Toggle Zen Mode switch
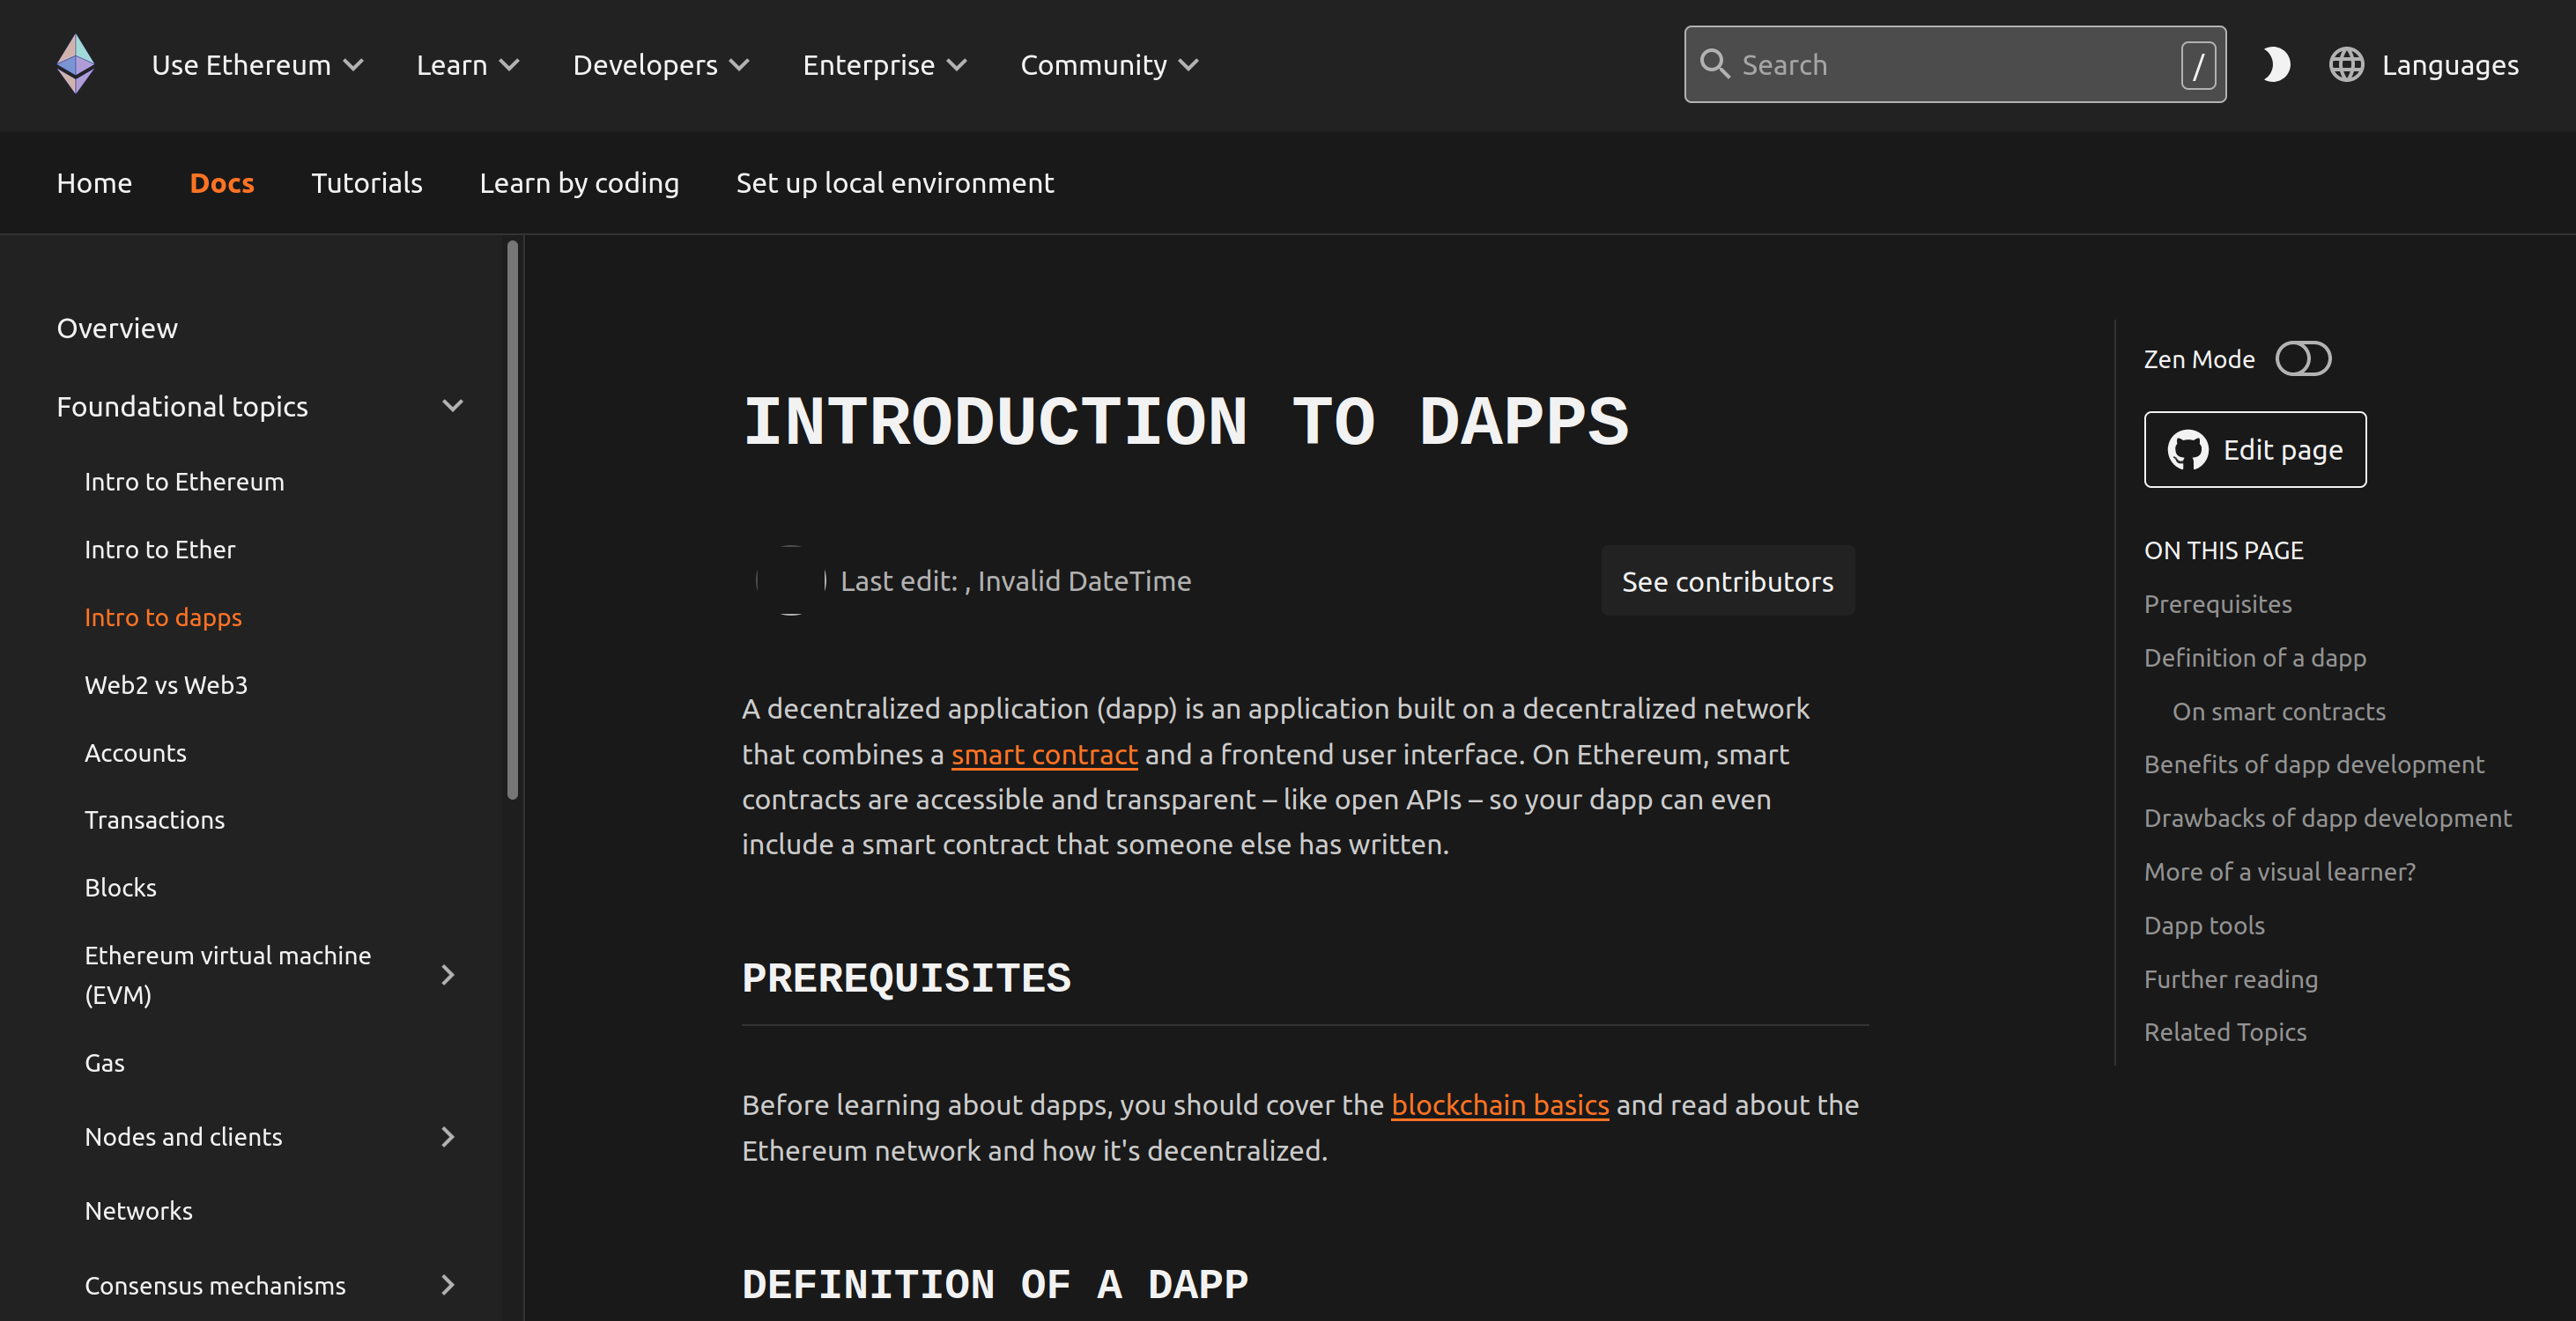This screenshot has width=2576, height=1321. tap(2302, 359)
